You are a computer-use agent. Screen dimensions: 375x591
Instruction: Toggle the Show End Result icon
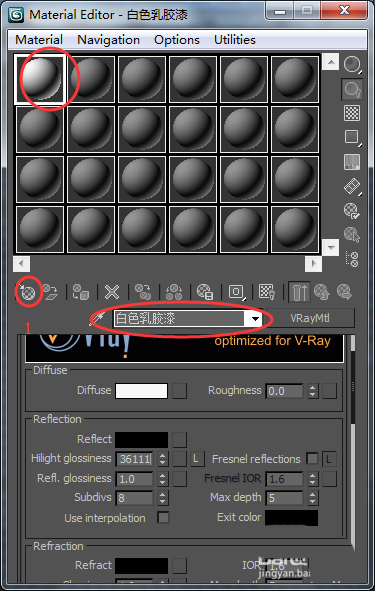(x=300, y=292)
